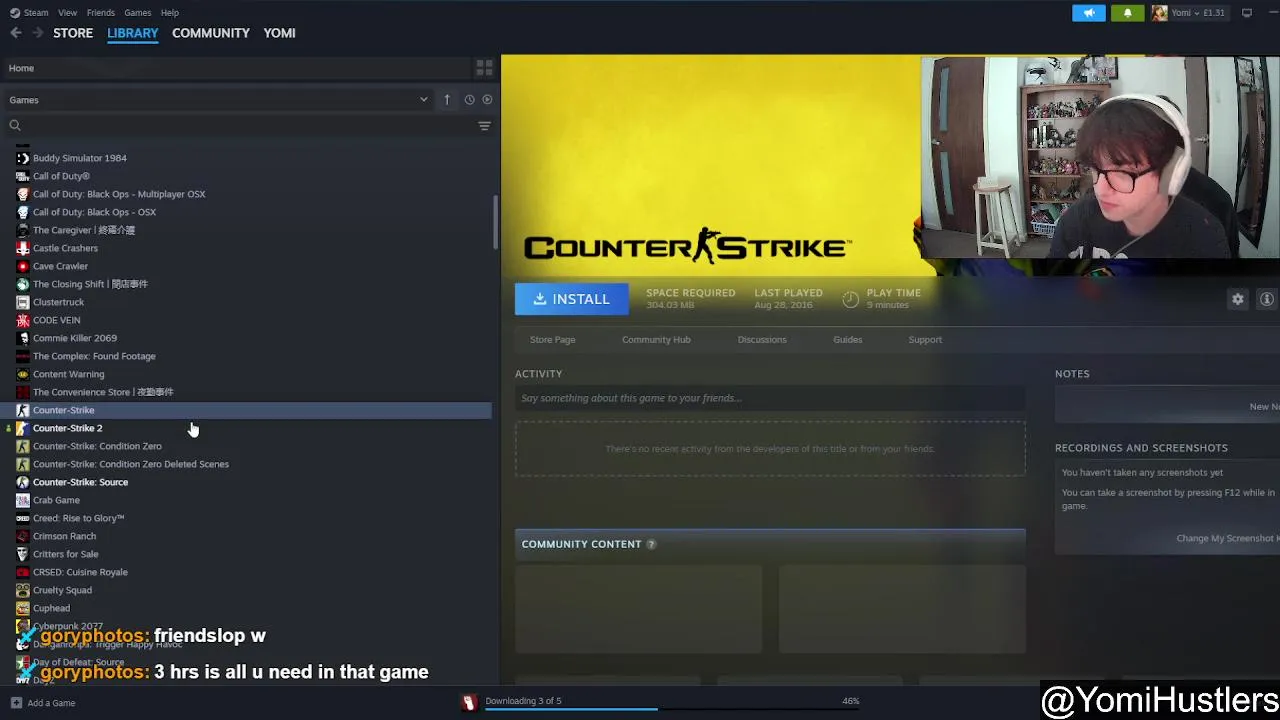This screenshot has width=1280, height=720.
Task: Toggle the library grid view icon
Action: click(x=484, y=68)
